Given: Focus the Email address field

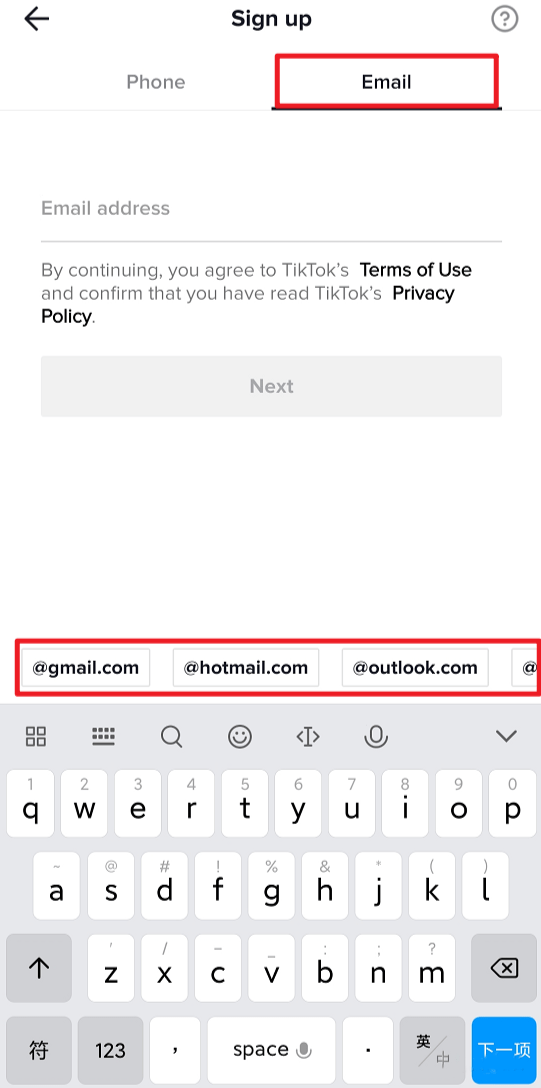Looking at the screenshot, I should 271,209.
